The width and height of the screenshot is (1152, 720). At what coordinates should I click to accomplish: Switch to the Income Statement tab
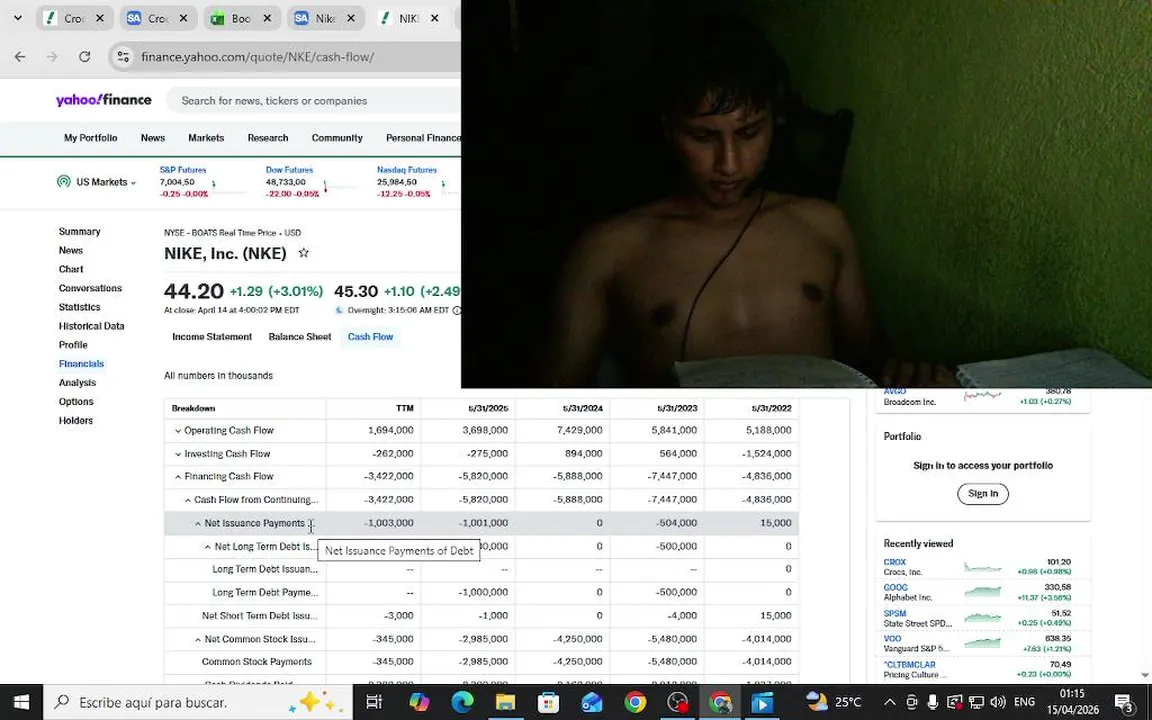pos(212,336)
